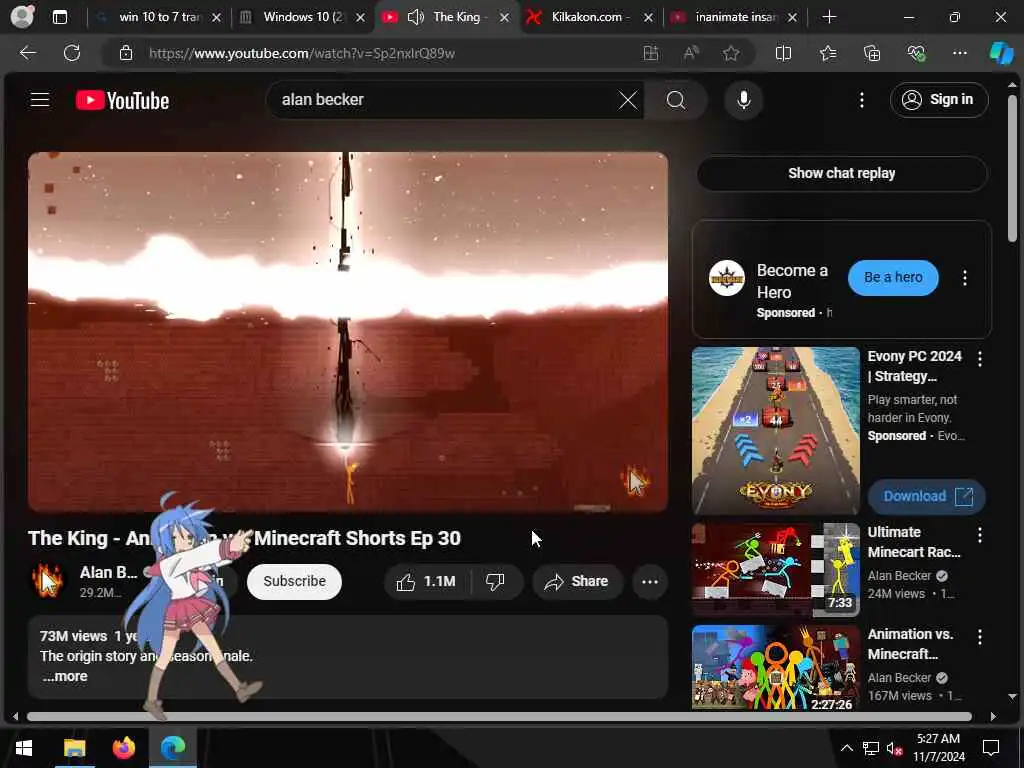Click the 'Alan Becker' channel name on Ultimate Minecart Race
This screenshot has height=768, width=1024.
point(899,576)
